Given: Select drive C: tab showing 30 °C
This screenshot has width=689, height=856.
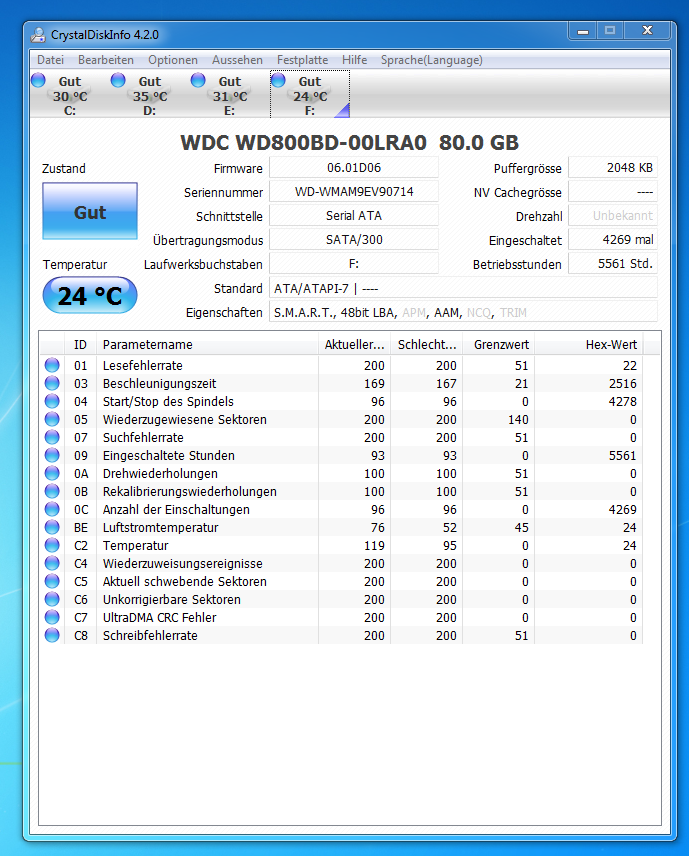Looking at the screenshot, I should click(70, 95).
